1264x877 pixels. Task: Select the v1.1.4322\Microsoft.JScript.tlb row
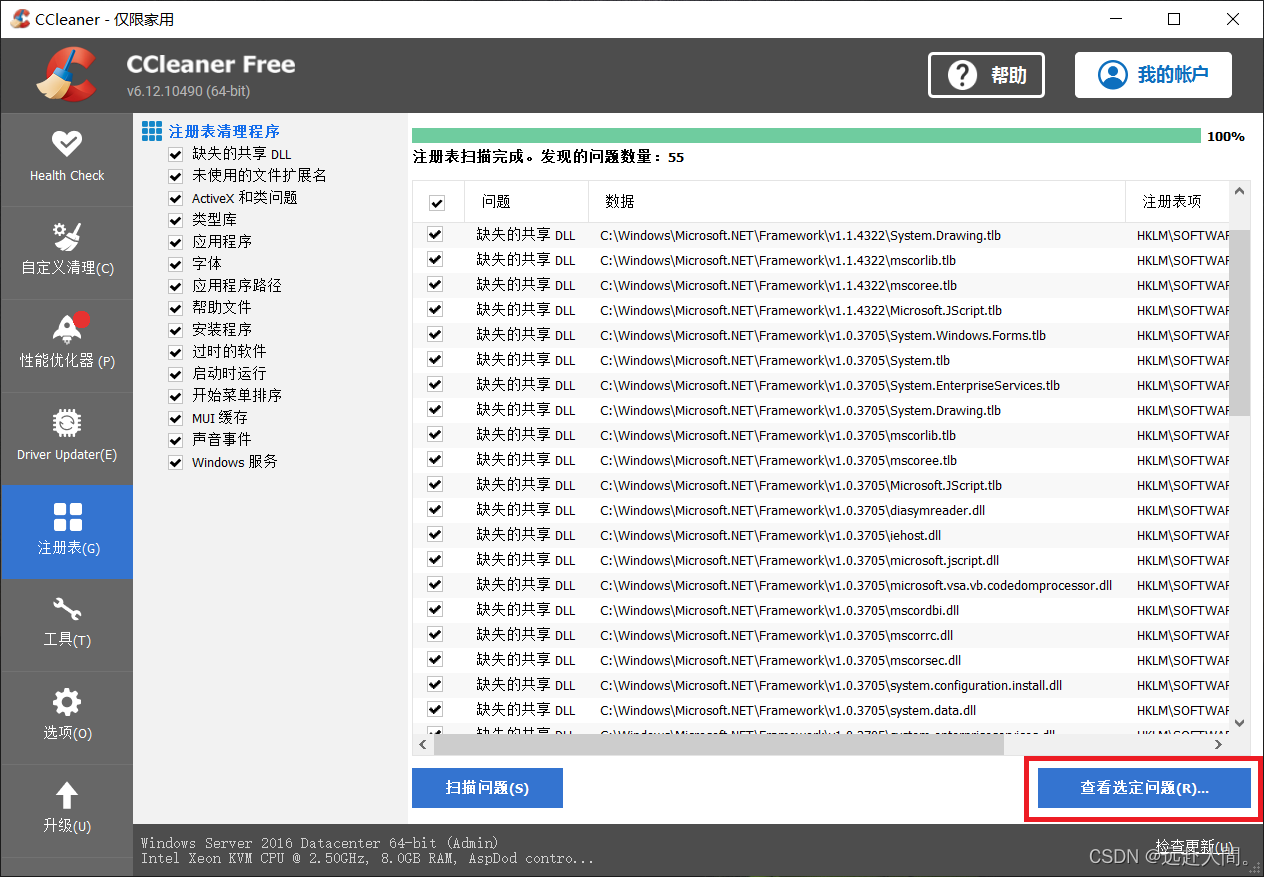click(x=821, y=310)
